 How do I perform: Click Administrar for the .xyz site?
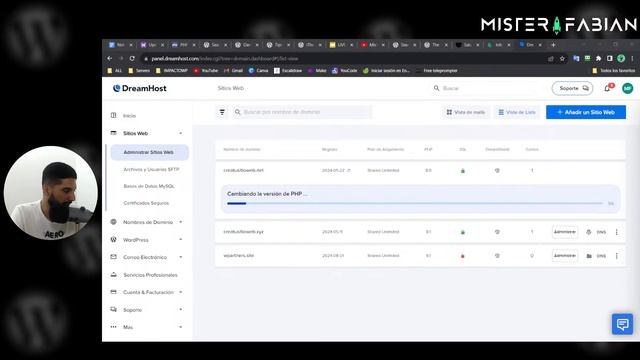(565, 232)
